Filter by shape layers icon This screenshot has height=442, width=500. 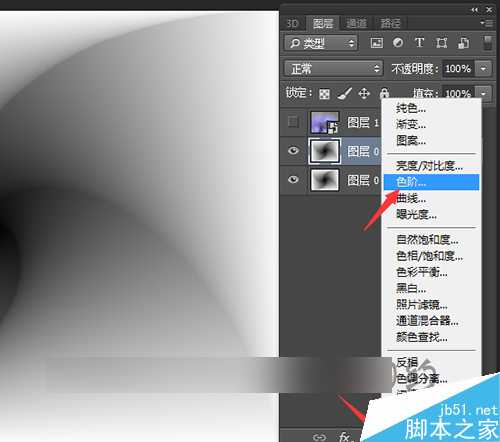click(441, 43)
